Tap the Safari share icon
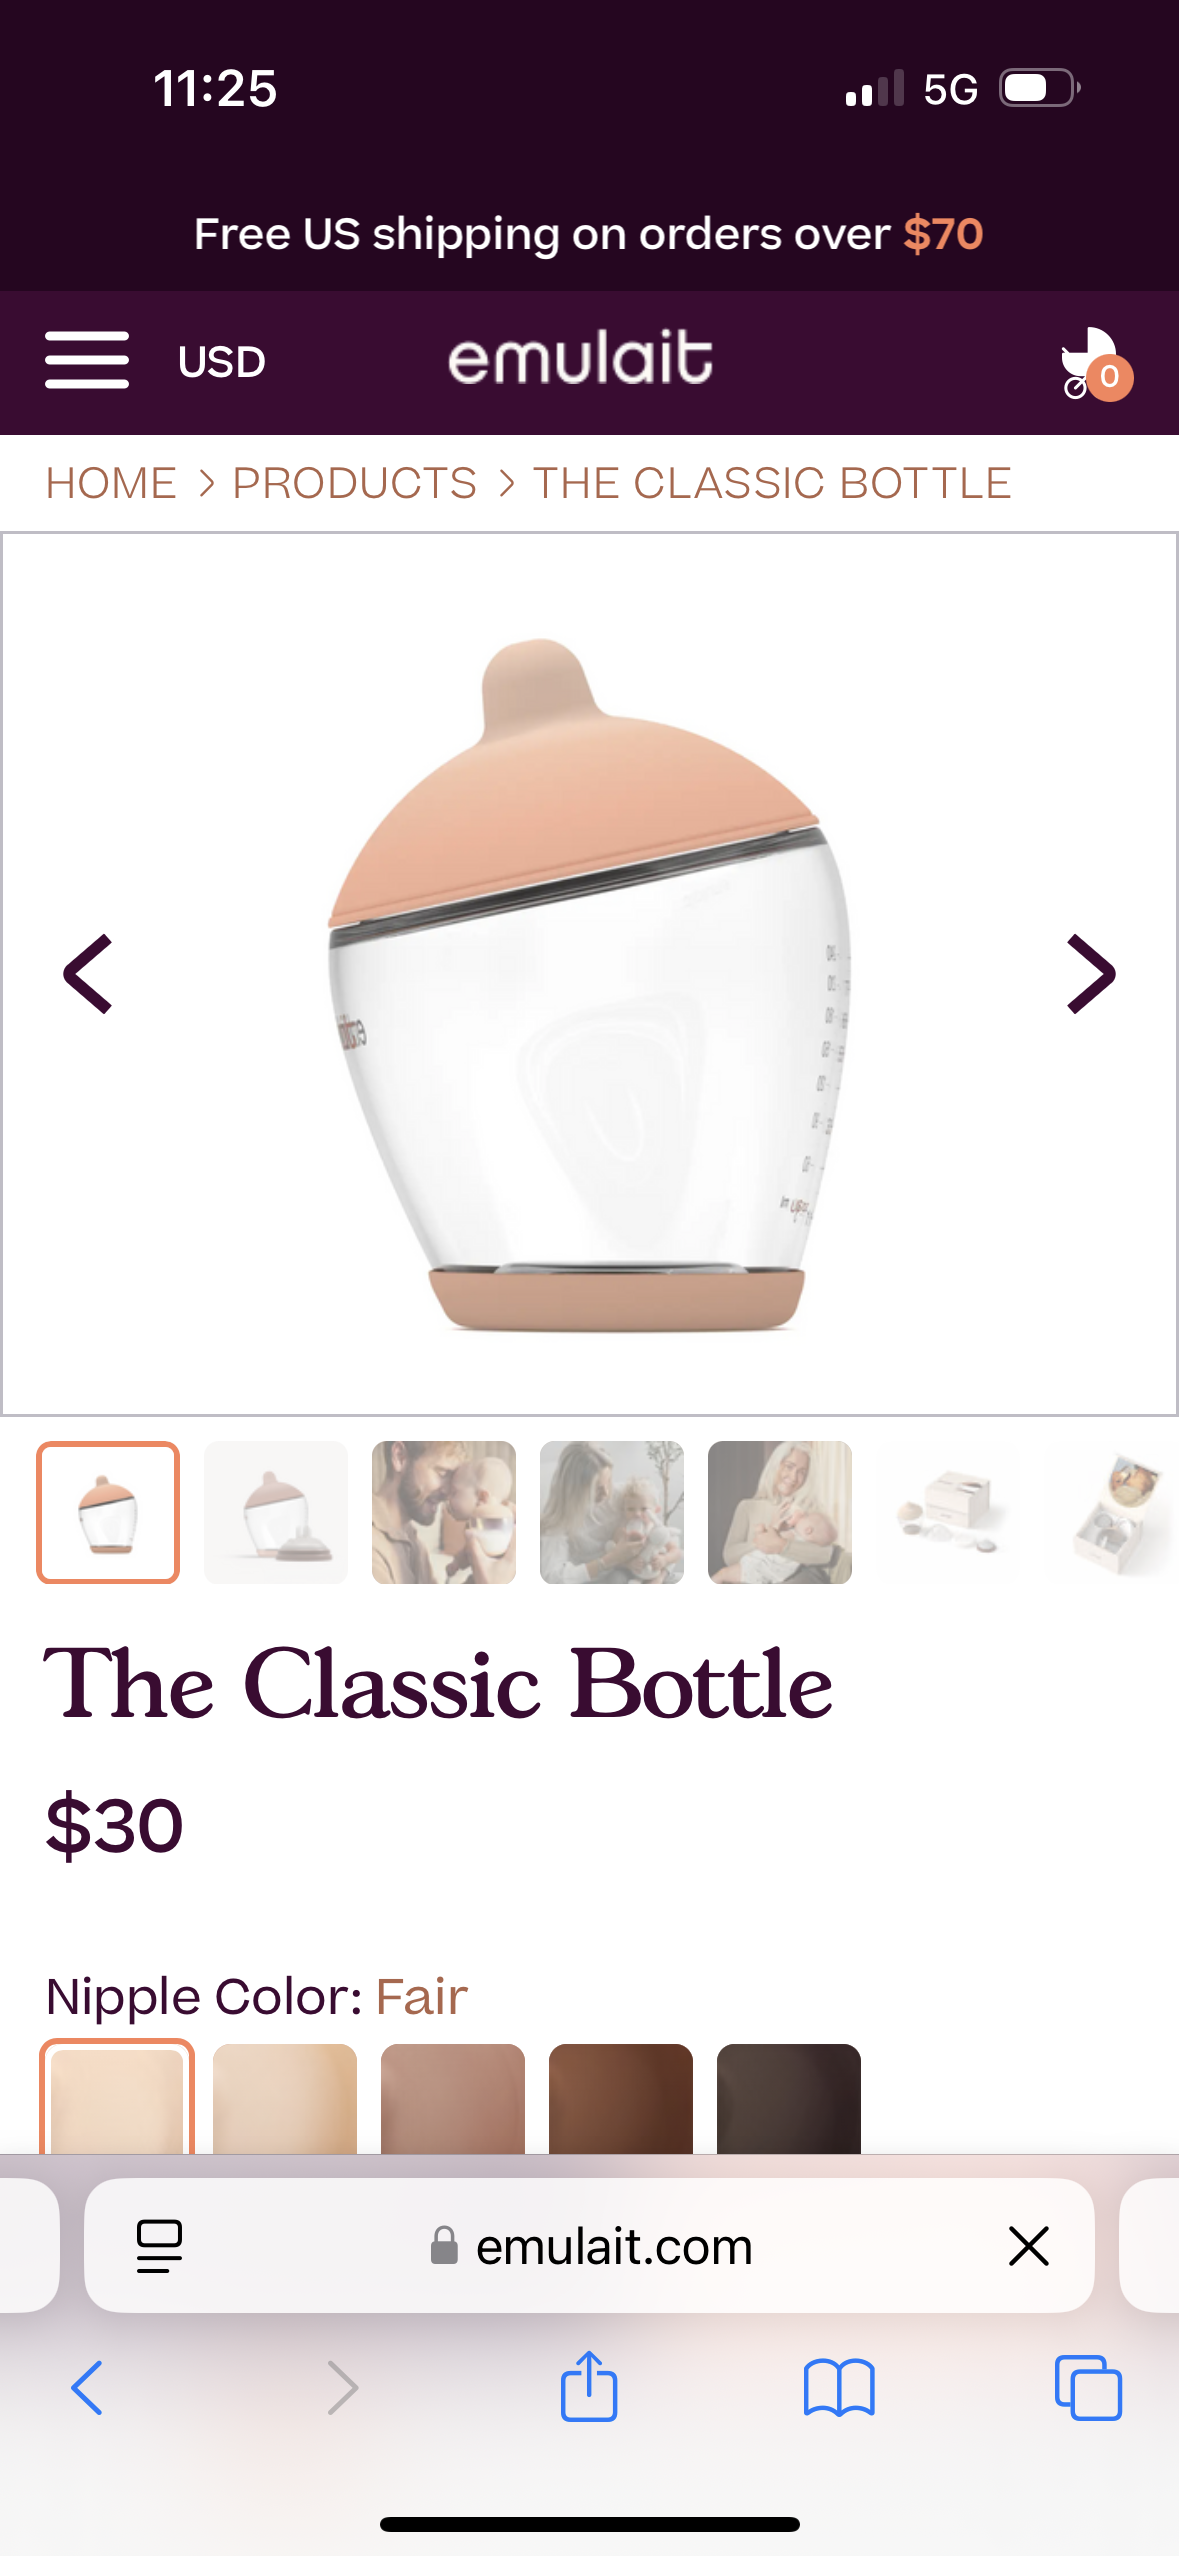 (x=589, y=2386)
